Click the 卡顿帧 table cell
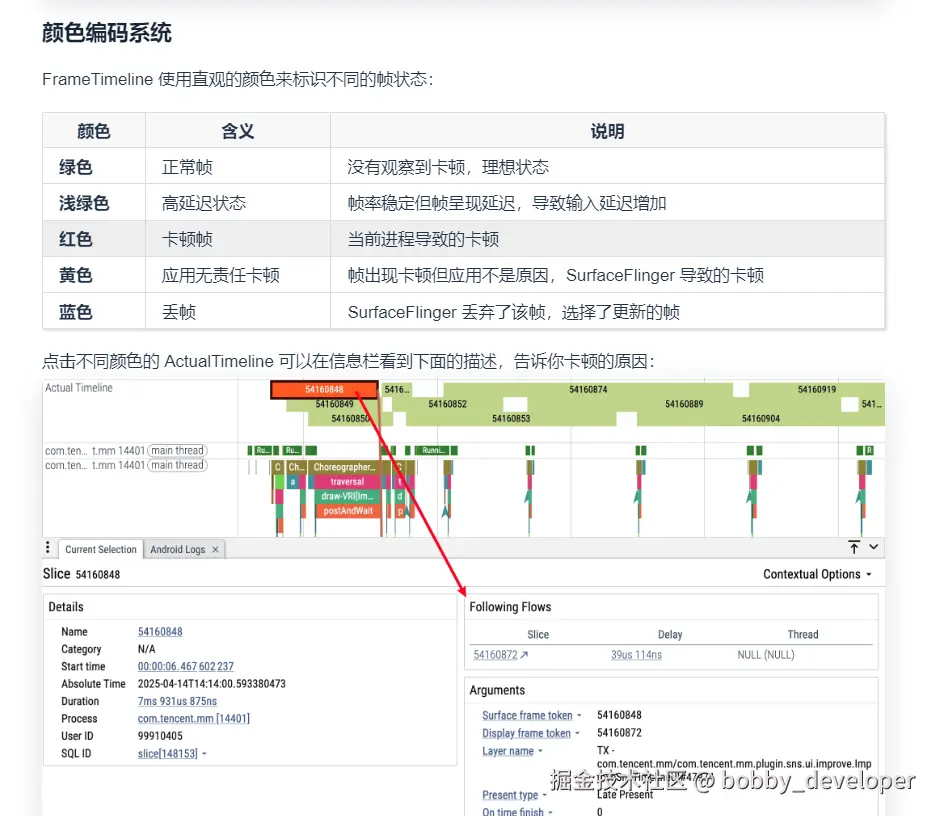 [x=238, y=239]
